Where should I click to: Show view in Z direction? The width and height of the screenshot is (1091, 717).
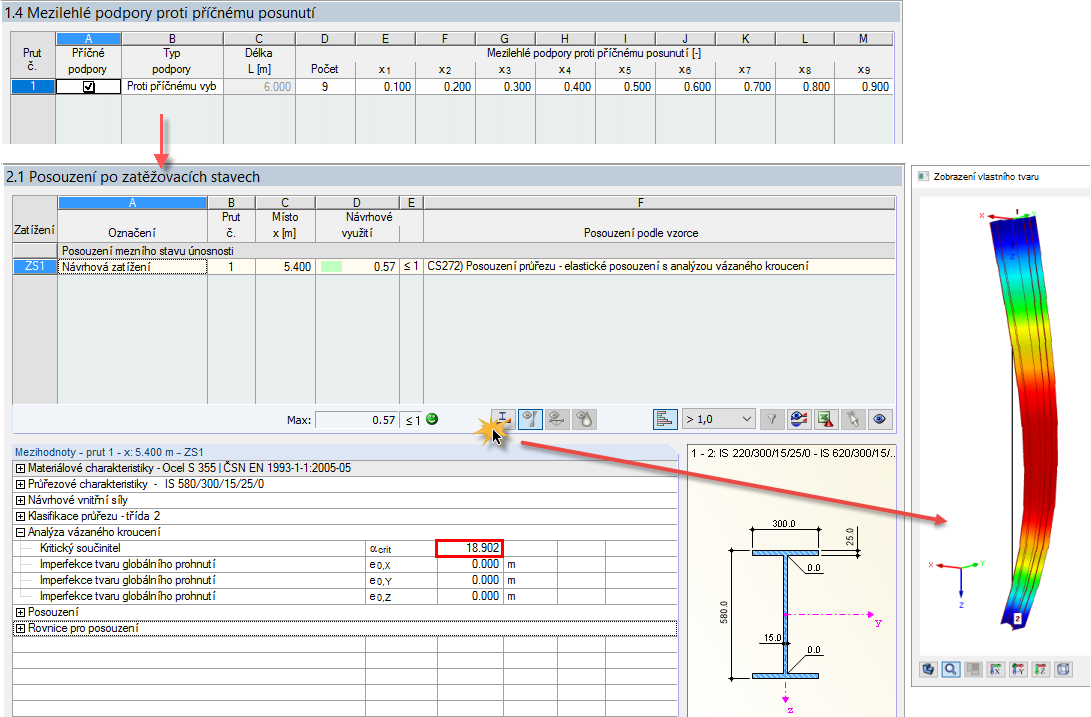(x=1040, y=670)
